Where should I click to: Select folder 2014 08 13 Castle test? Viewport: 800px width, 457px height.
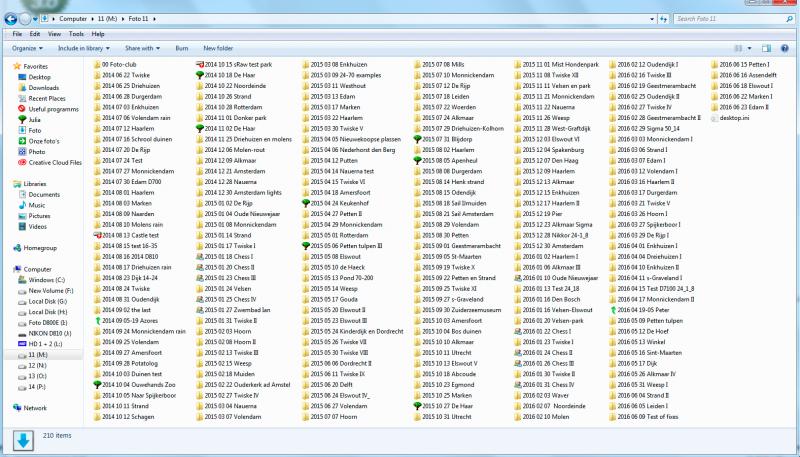coord(130,236)
